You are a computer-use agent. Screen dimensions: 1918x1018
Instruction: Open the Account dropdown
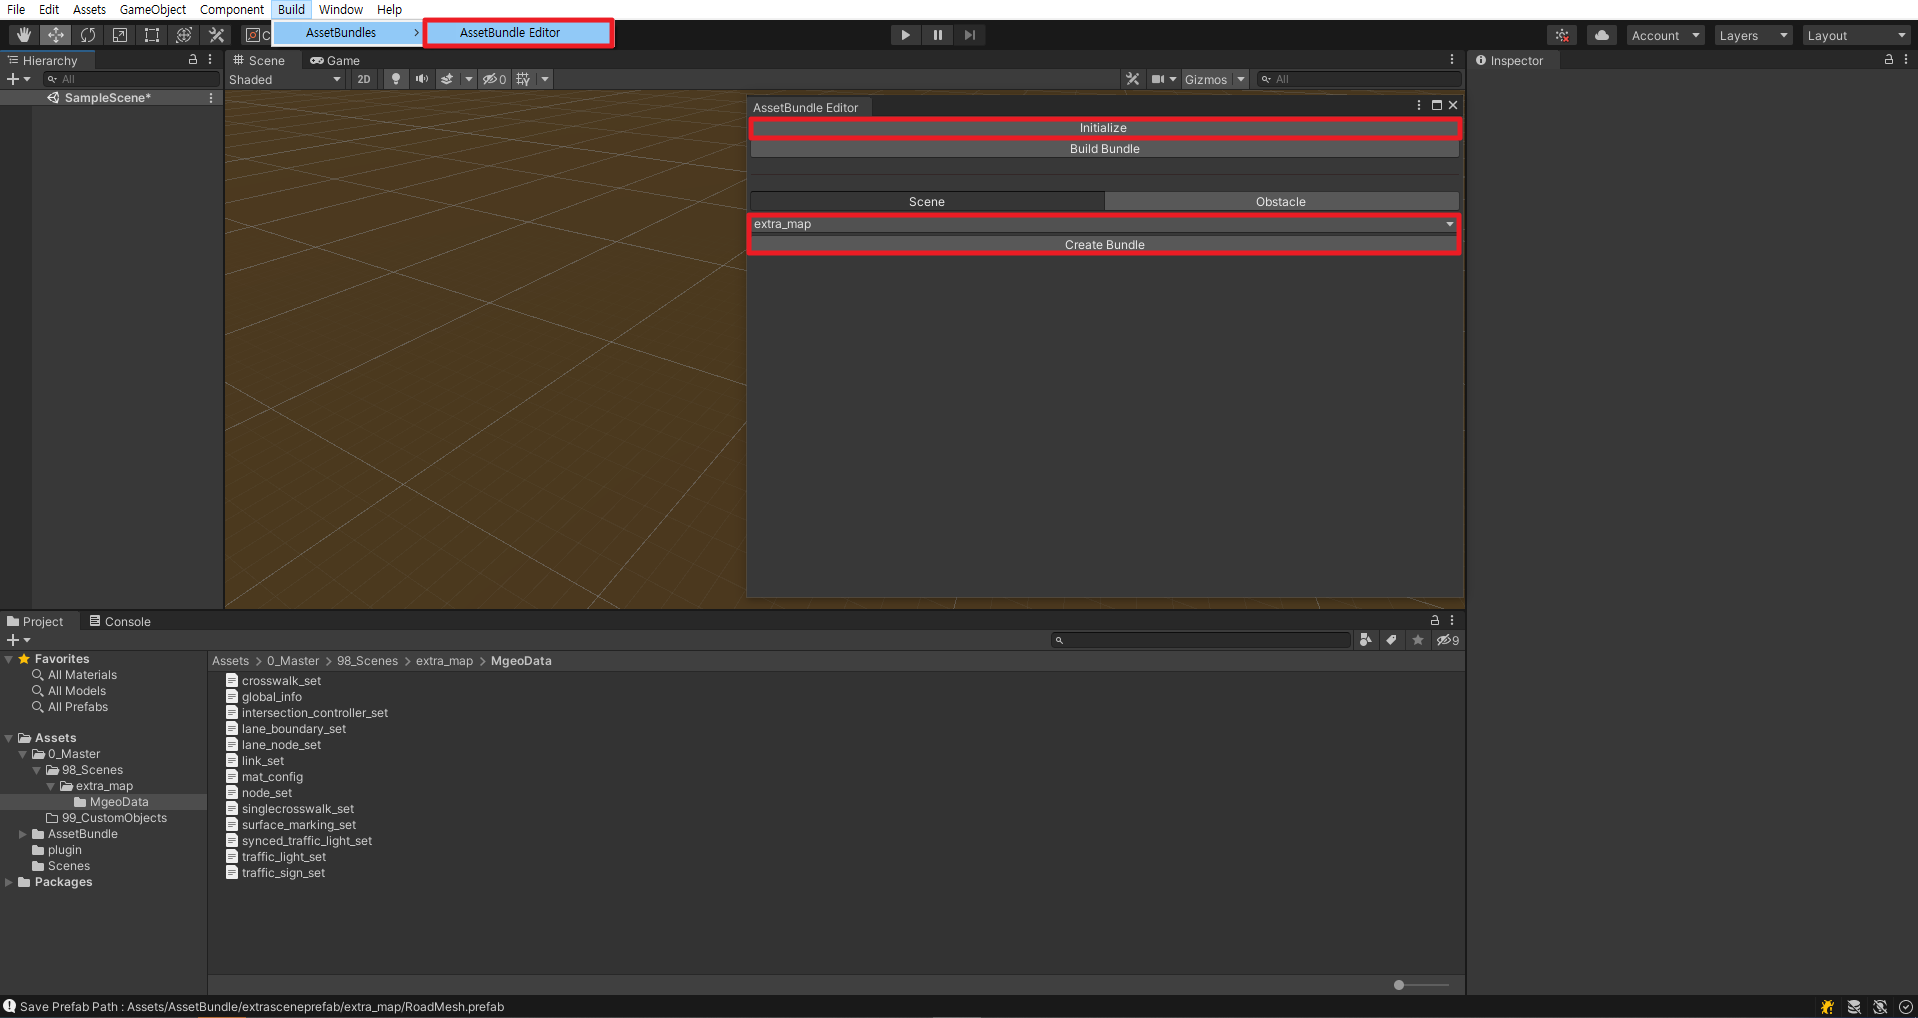1665,35
